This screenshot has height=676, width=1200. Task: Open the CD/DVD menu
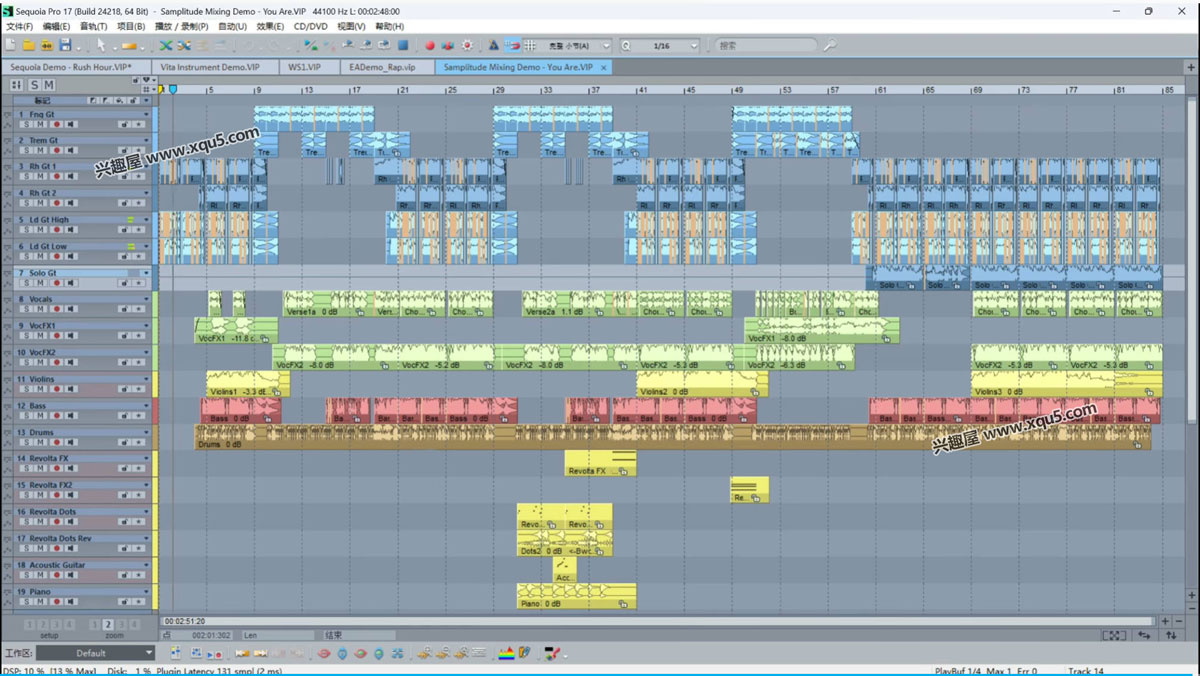(x=310, y=26)
